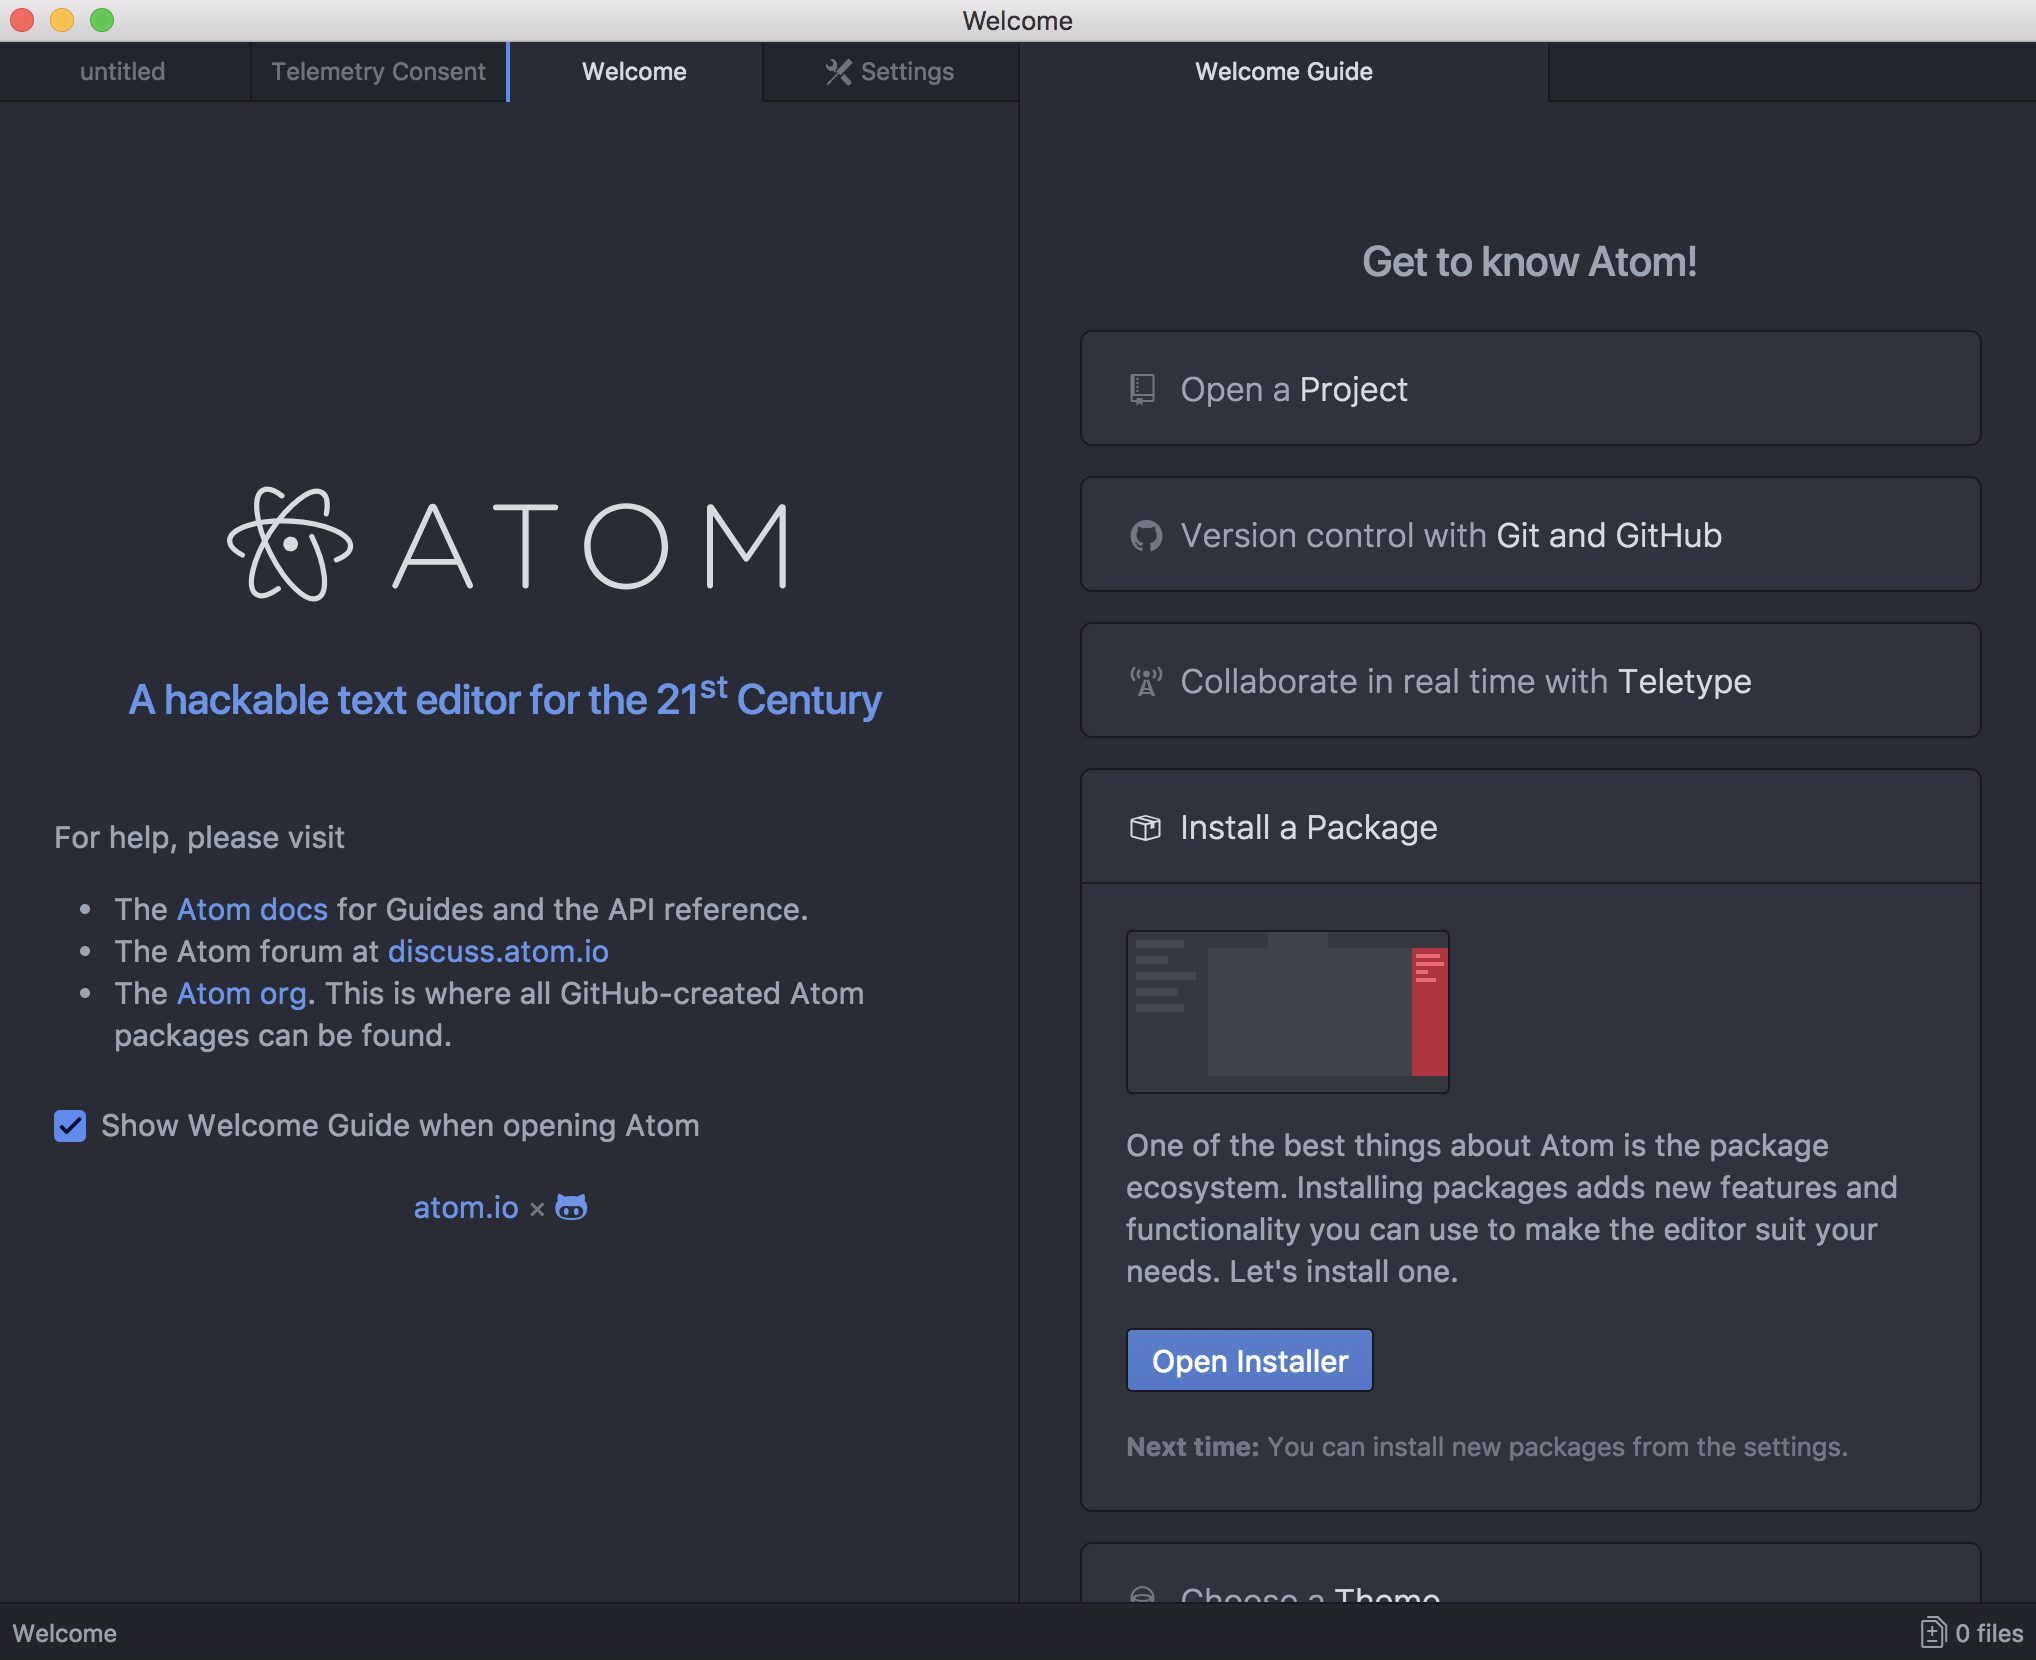Click the Settings tab tools icon
This screenshot has height=1660, width=2036.
tap(838, 72)
